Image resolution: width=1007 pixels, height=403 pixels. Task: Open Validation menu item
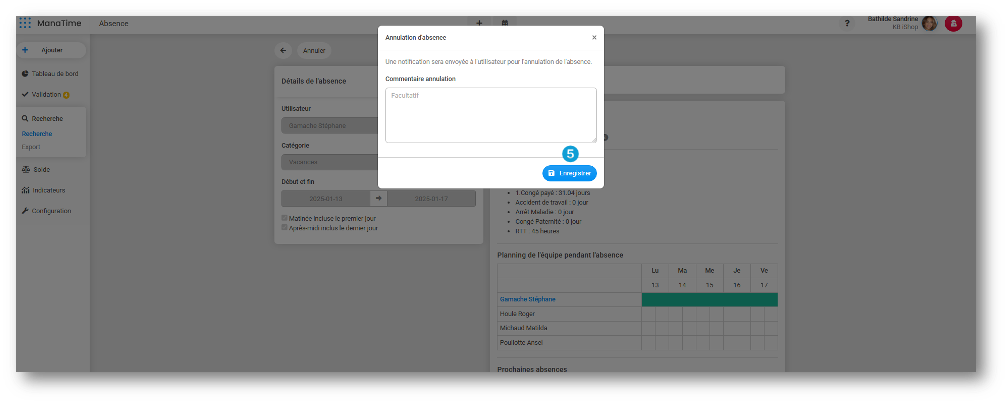pyautogui.click(x=47, y=95)
